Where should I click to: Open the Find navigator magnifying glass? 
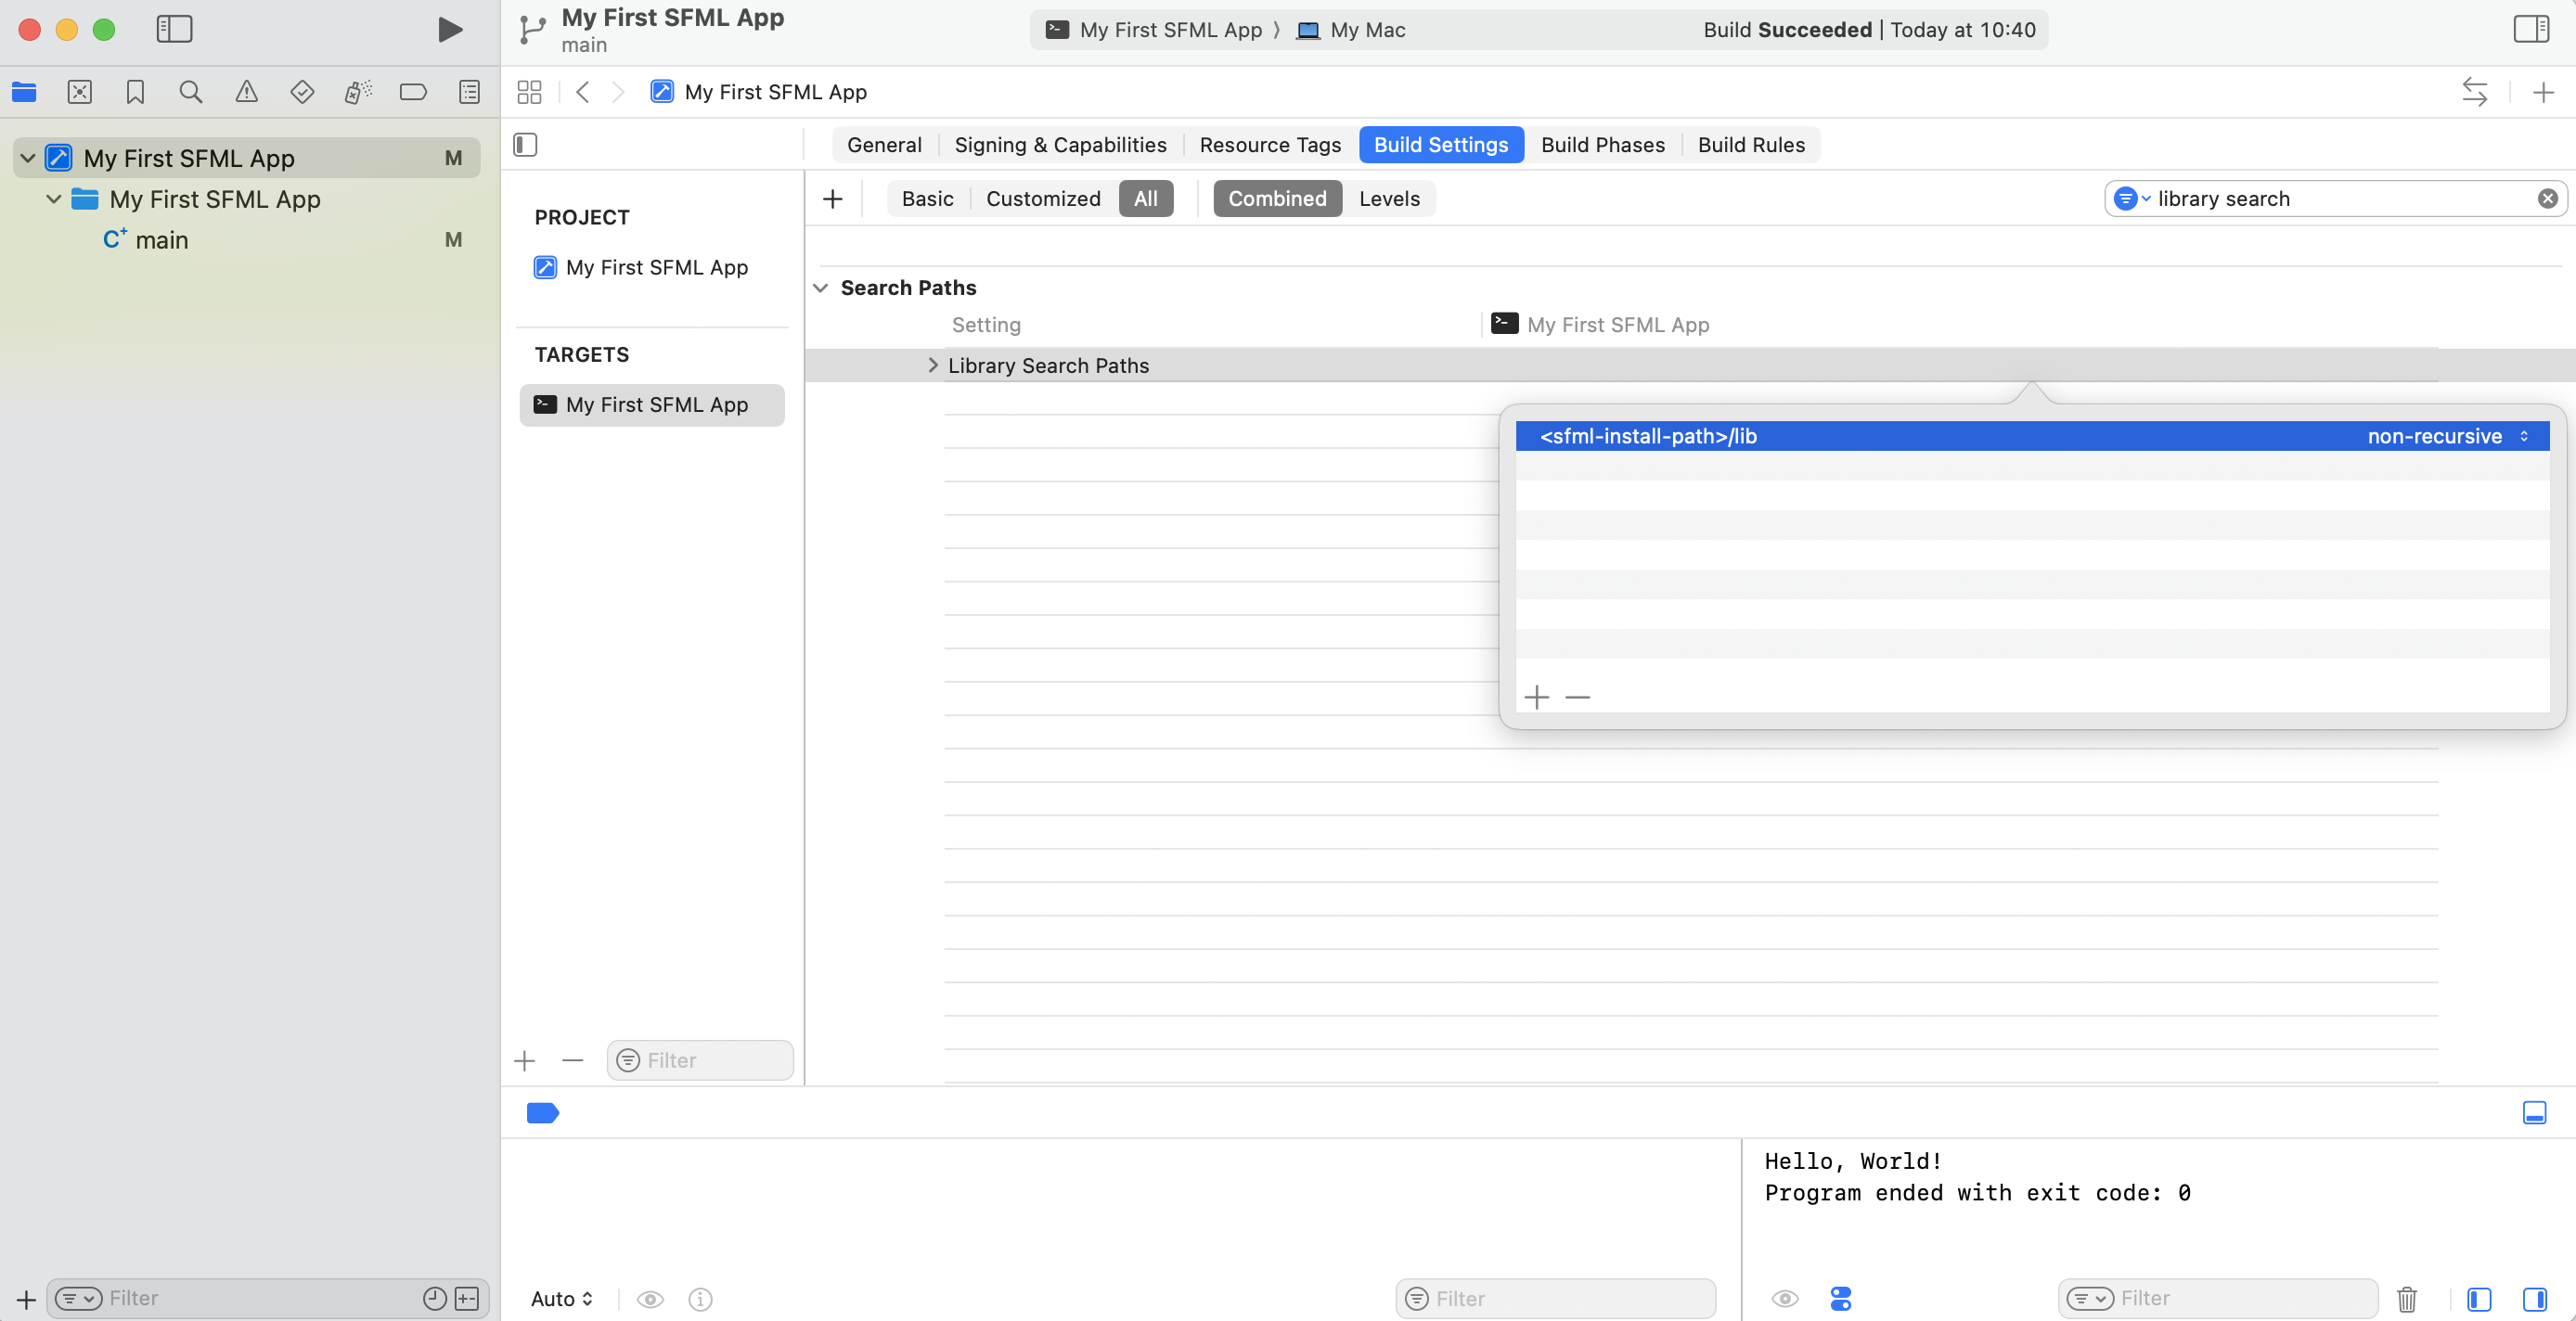(190, 91)
